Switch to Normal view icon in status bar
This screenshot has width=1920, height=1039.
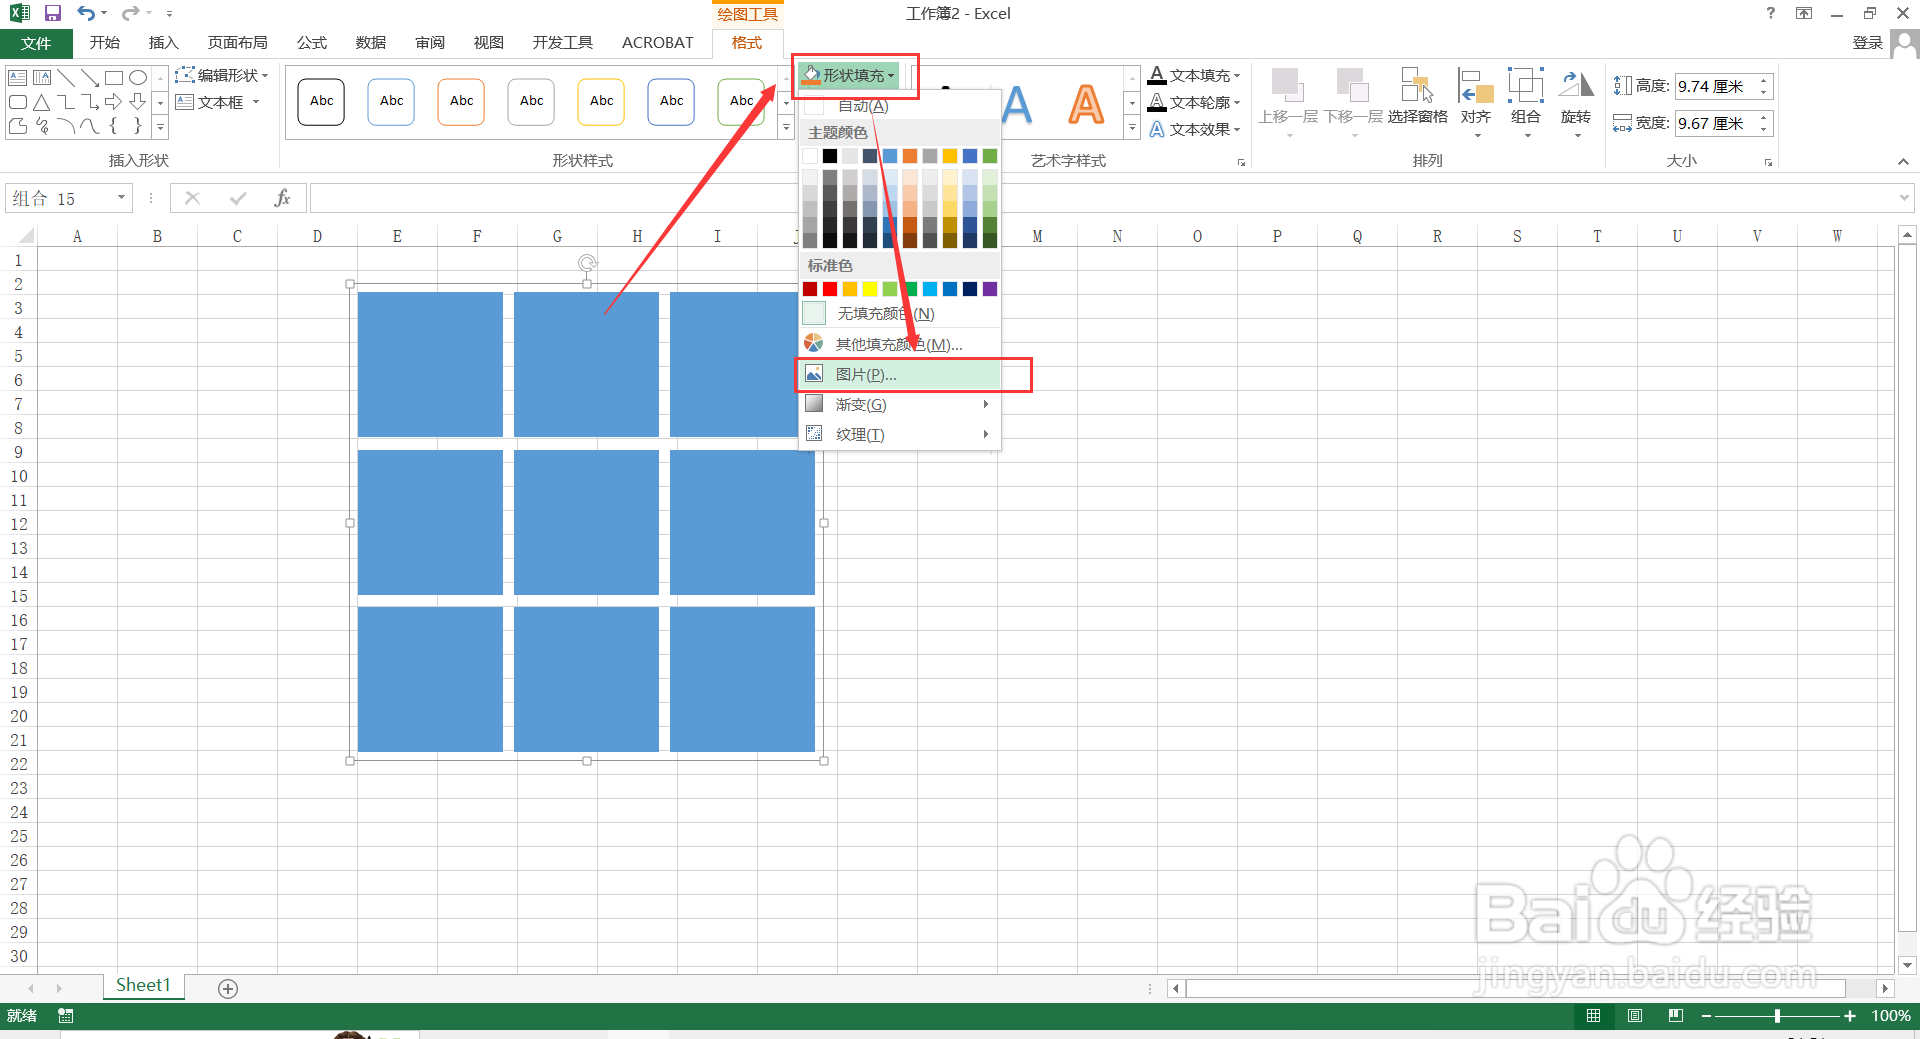1594,1016
